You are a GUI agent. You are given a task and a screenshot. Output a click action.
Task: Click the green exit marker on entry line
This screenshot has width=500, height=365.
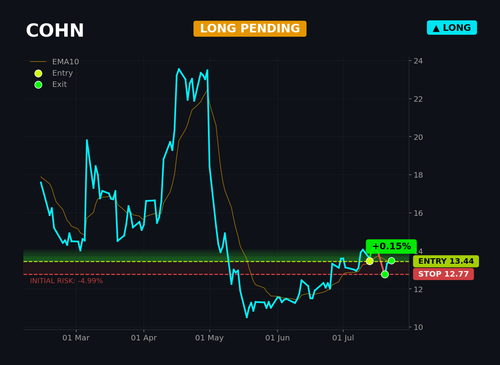click(391, 261)
